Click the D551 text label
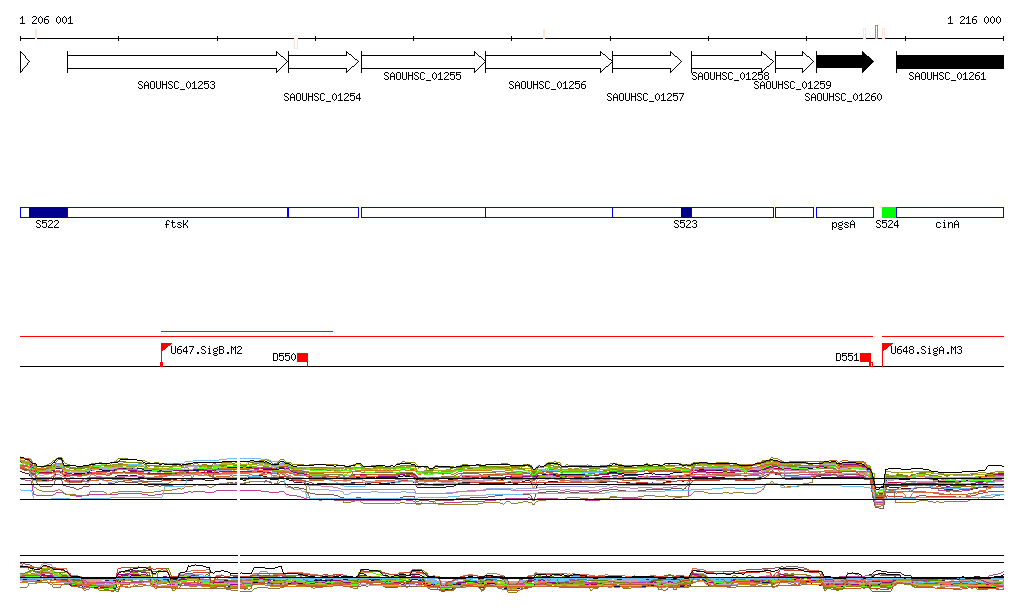Image resolution: width=1024 pixels, height=611 pixels. (847, 358)
